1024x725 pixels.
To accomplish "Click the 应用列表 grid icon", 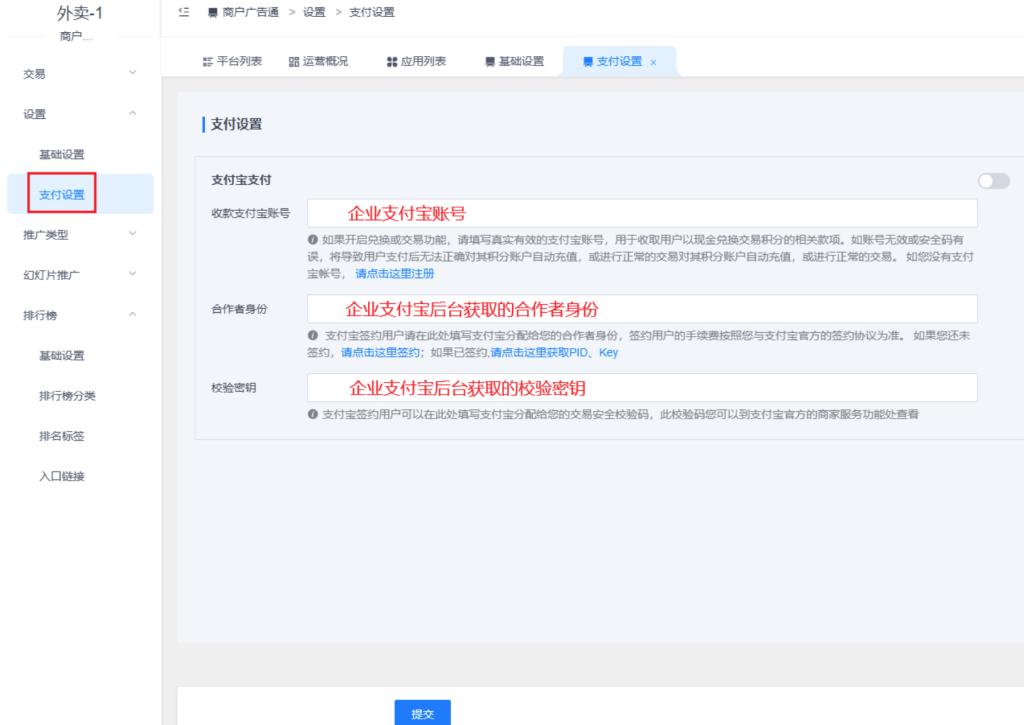I will pos(391,62).
